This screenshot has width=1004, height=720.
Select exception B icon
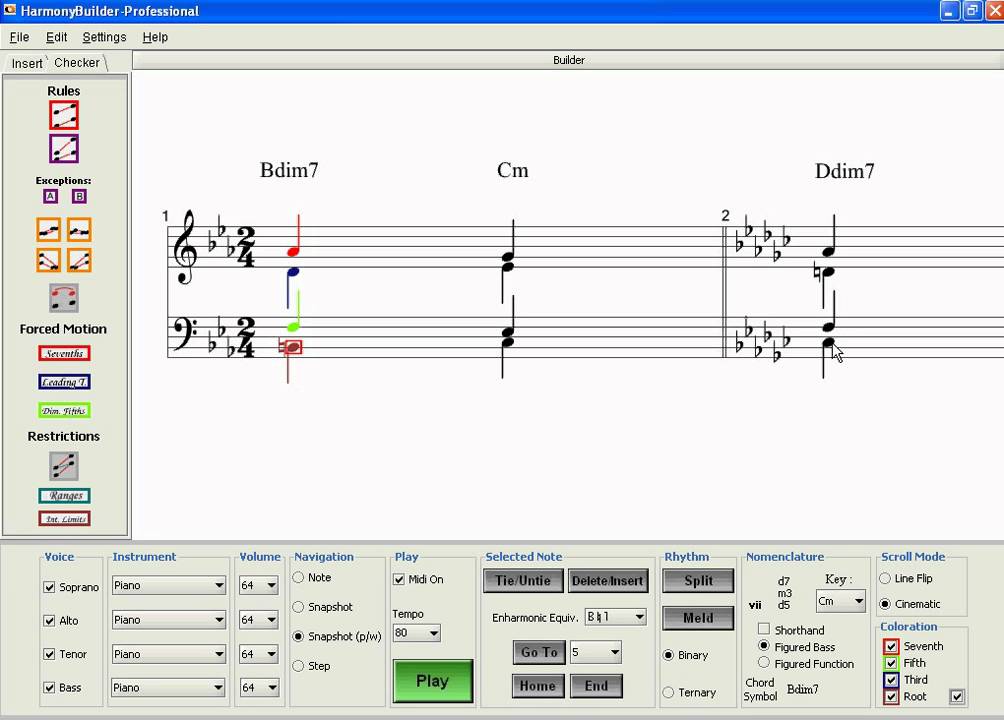79,197
